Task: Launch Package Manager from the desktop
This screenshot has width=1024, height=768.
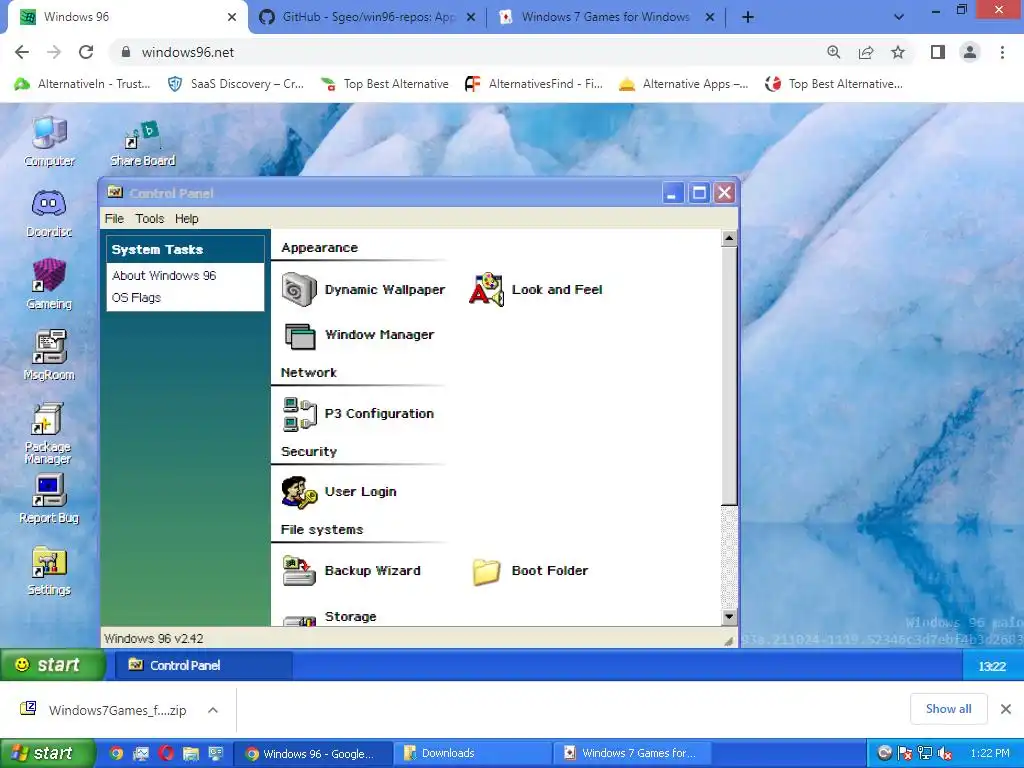Action: 48,432
